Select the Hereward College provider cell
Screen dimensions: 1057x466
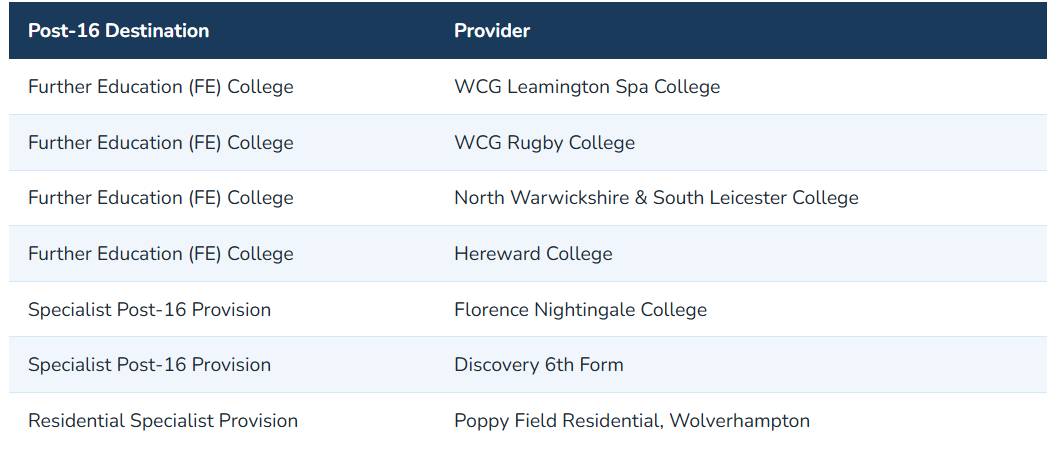click(533, 254)
